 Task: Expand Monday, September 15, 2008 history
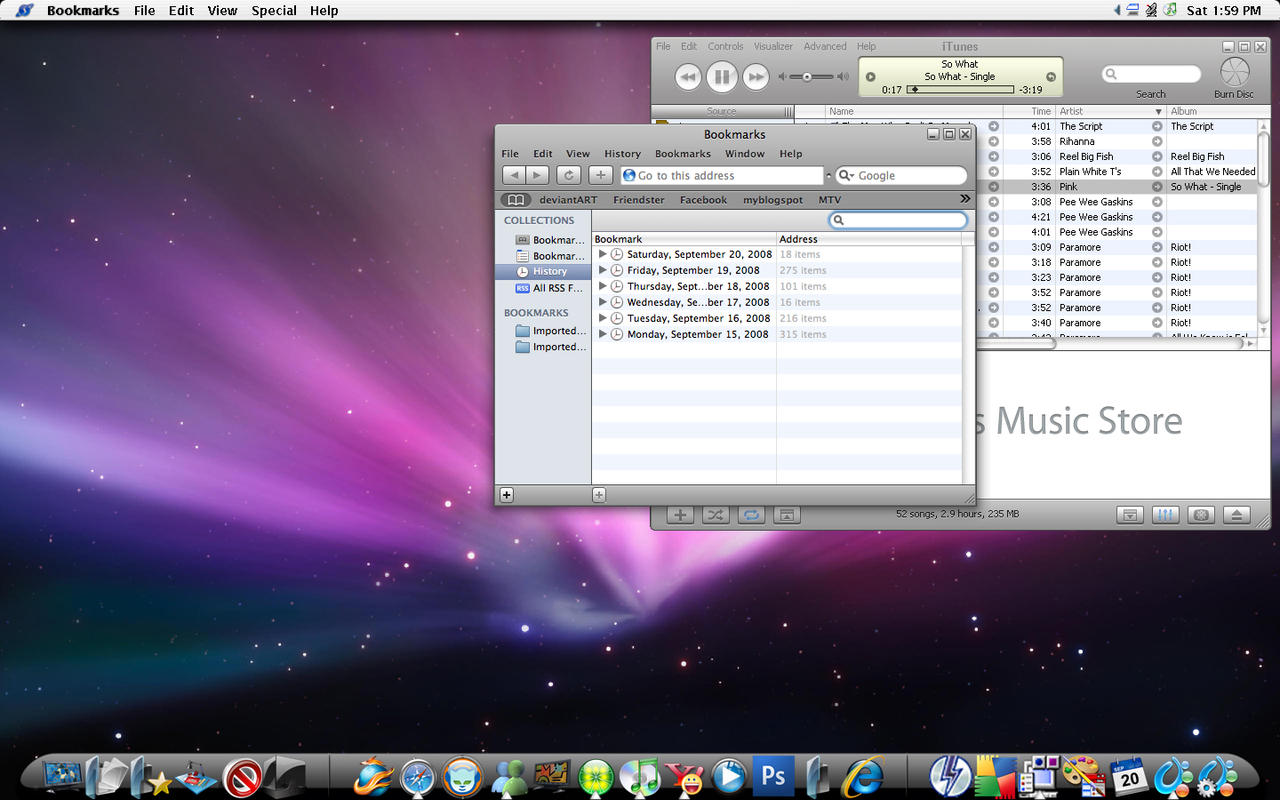pyautogui.click(x=603, y=334)
